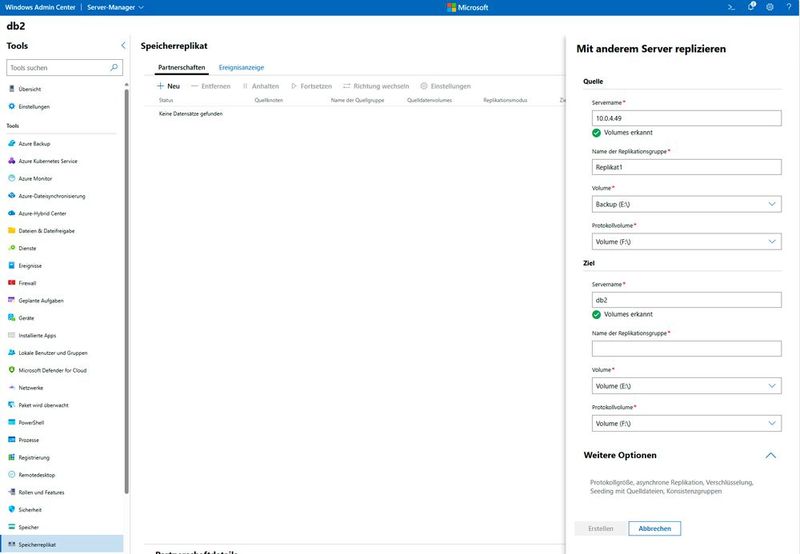800x554 pixels.
Task: Click Richtung wechseln in toolbar
Action: (376, 86)
